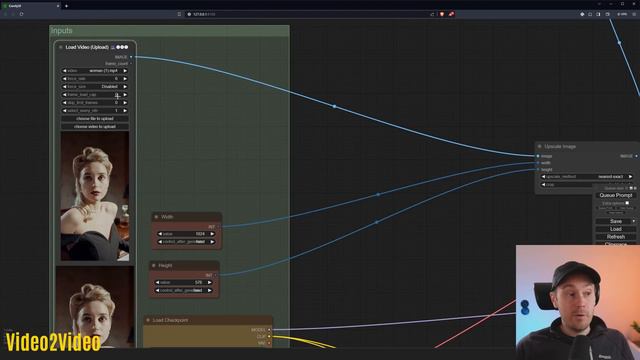Image resolution: width=640 pixels, height=360 pixels.
Task: Next option on Width control_after_generate
Action: [x=212, y=242]
